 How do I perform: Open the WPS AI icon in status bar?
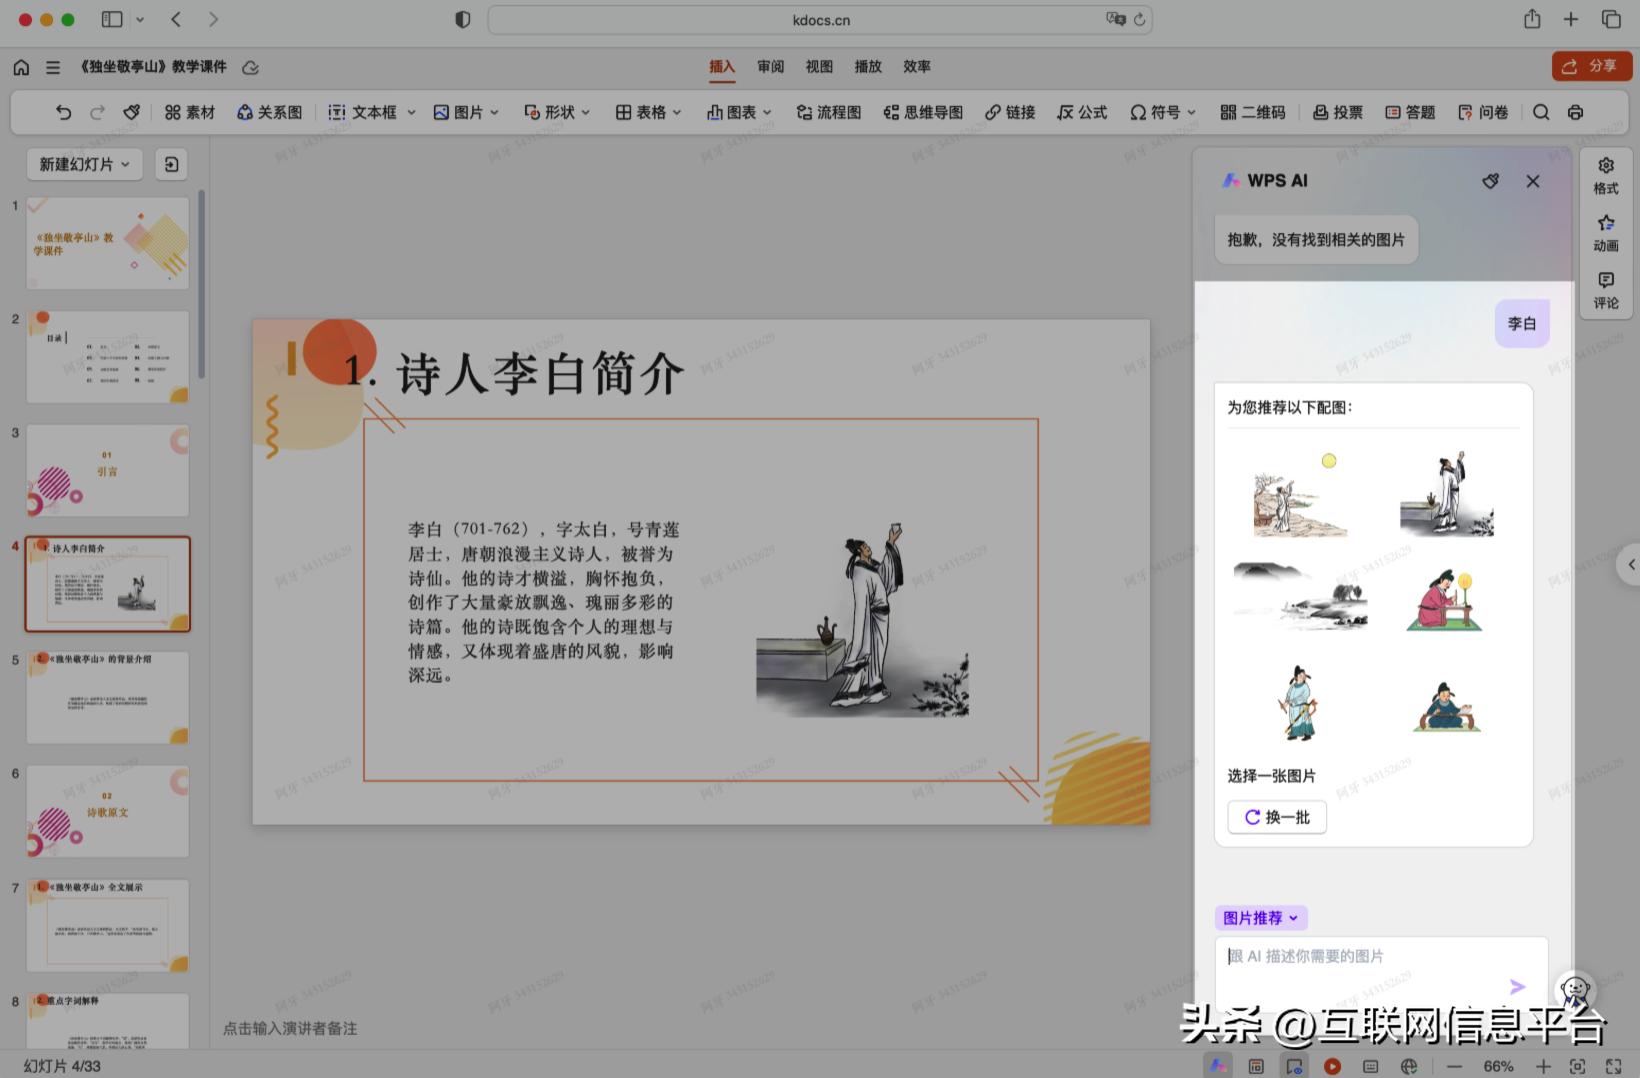(1219, 1066)
